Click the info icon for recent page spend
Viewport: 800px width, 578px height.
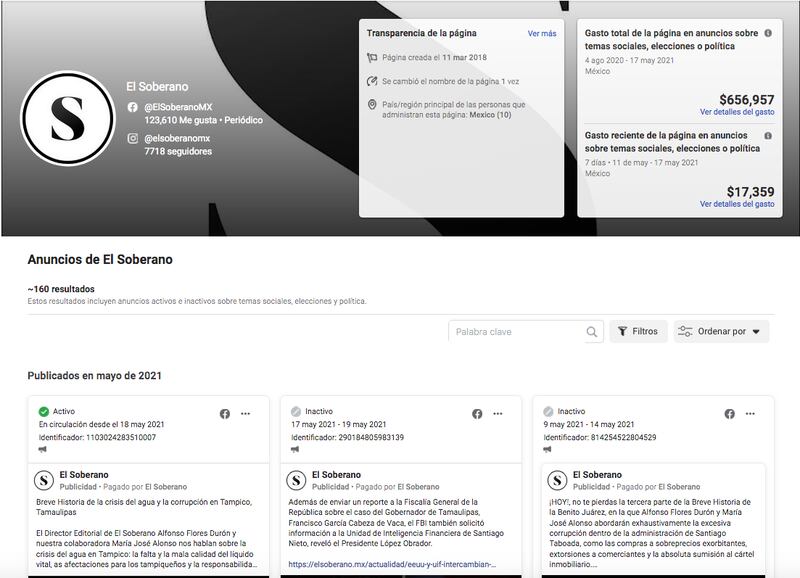[768, 136]
